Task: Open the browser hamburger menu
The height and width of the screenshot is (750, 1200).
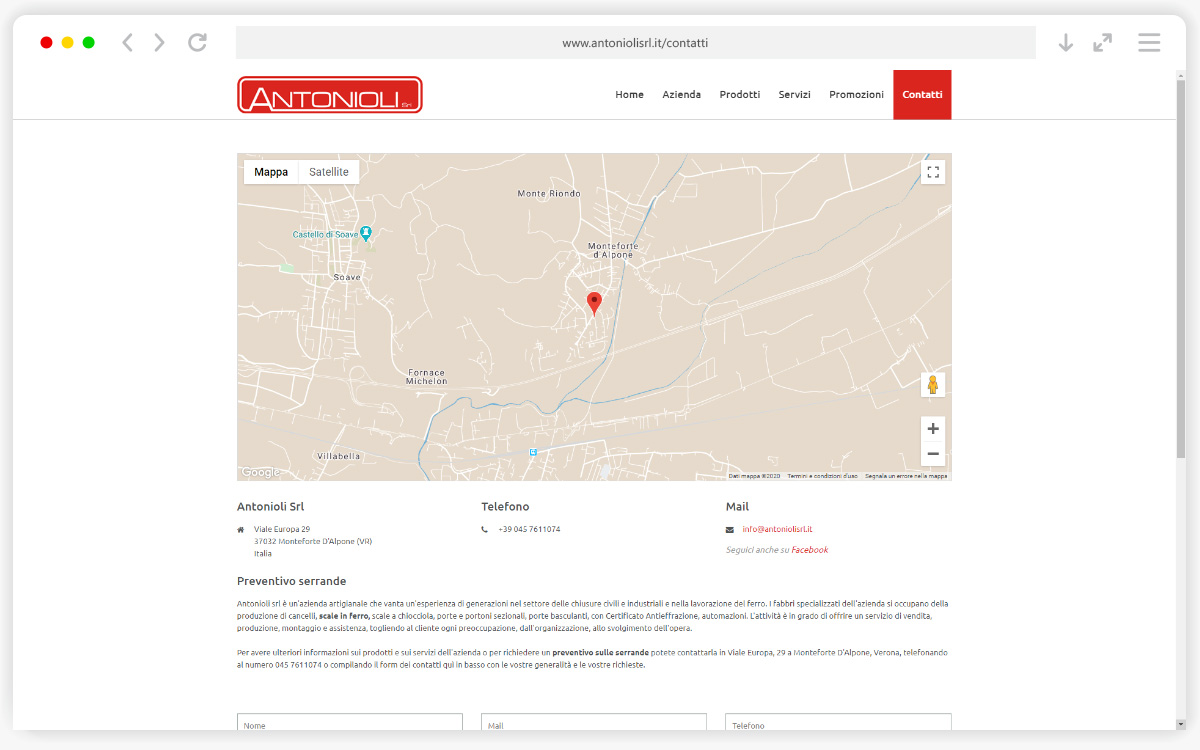Action: point(1149,42)
